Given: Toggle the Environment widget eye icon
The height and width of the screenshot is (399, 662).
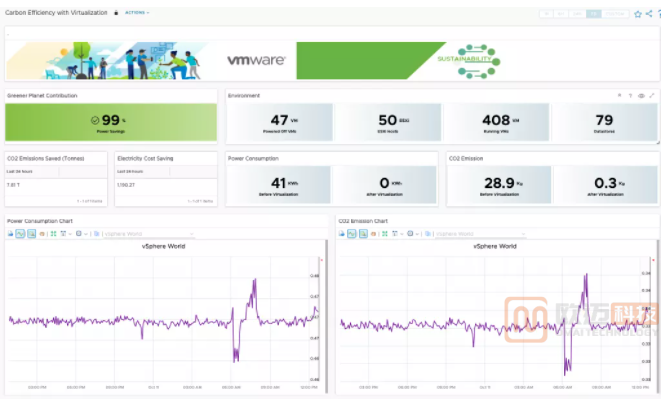Looking at the screenshot, I should point(641,96).
